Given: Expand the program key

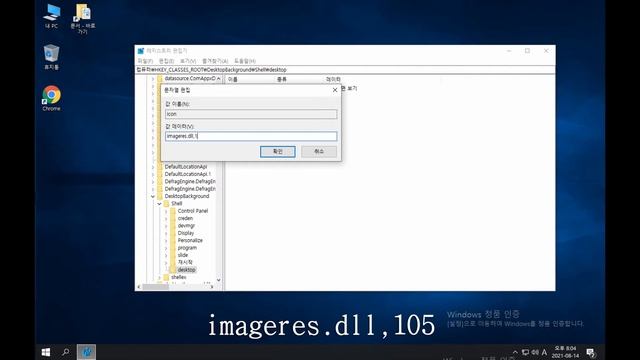Looking at the screenshot, I should (x=166, y=248).
